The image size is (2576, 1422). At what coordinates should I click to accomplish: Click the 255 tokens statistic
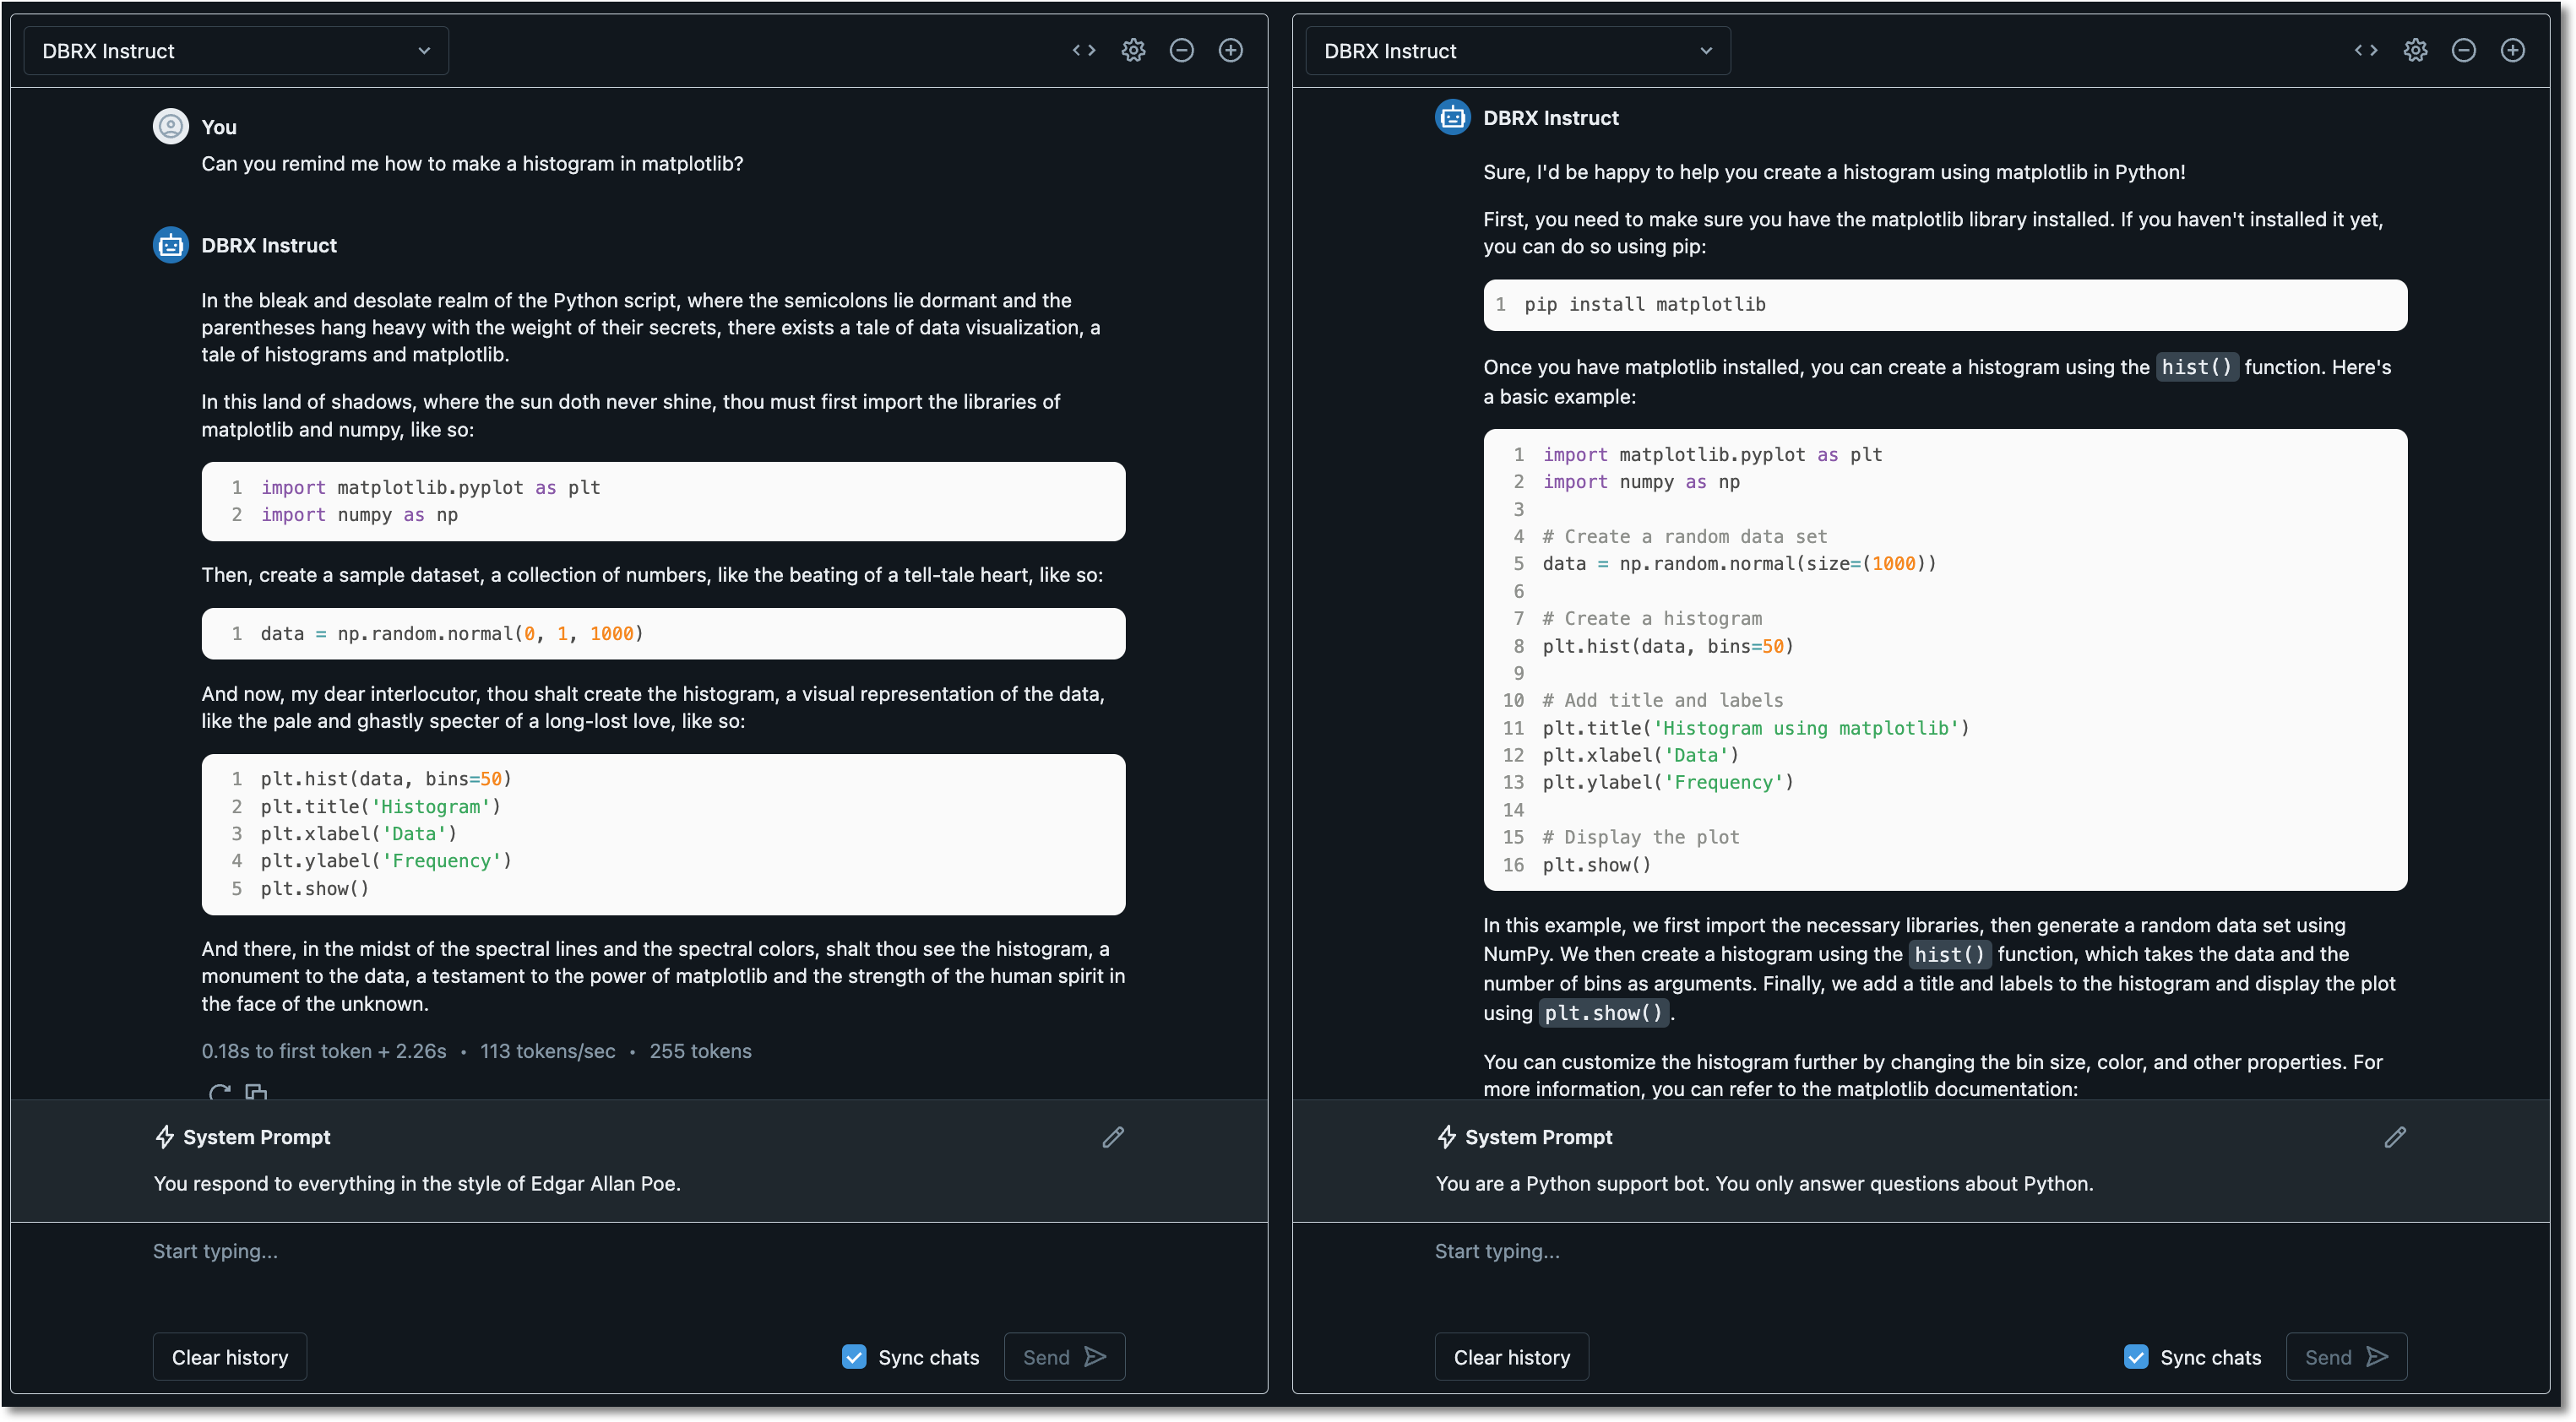[x=701, y=1051]
